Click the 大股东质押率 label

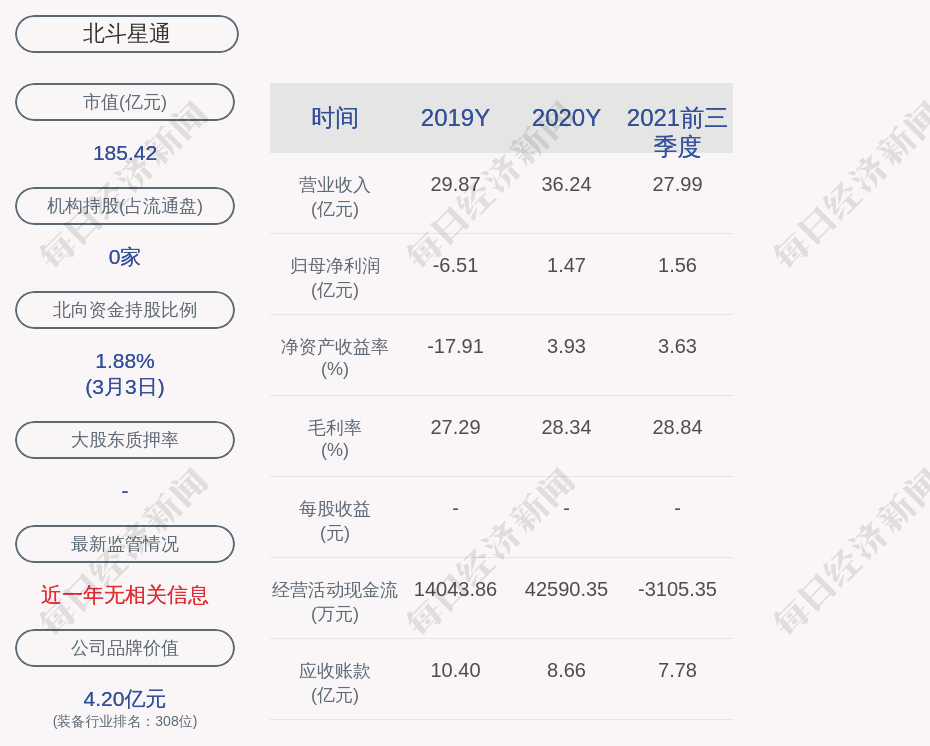pyautogui.click(x=125, y=440)
